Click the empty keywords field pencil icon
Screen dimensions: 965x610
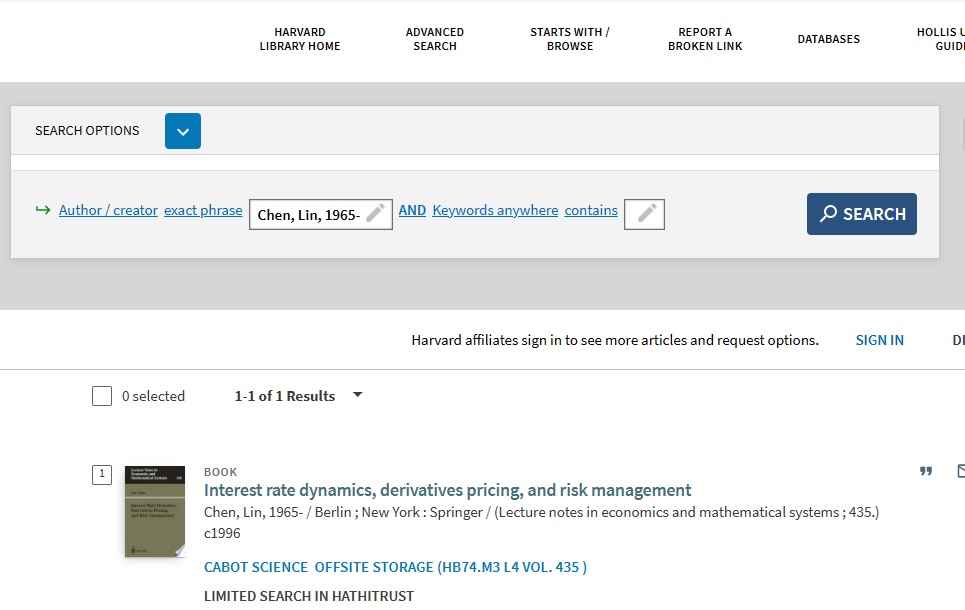coord(646,214)
